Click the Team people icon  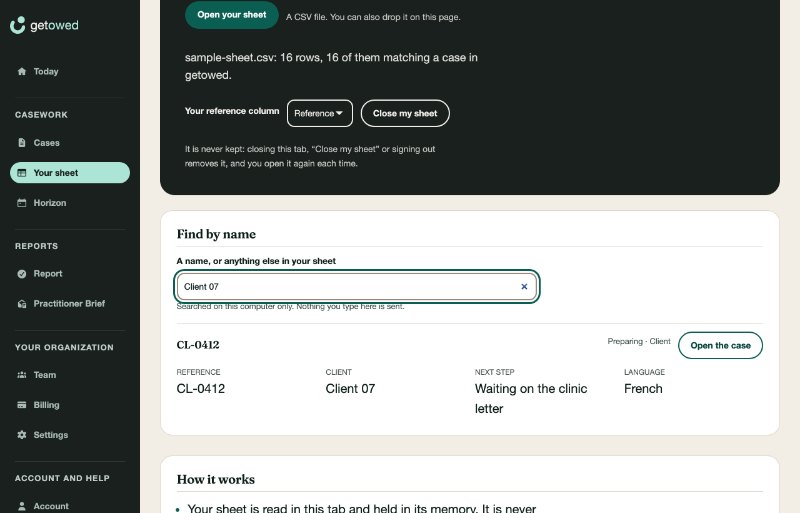pyautogui.click(x=21, y=375)
